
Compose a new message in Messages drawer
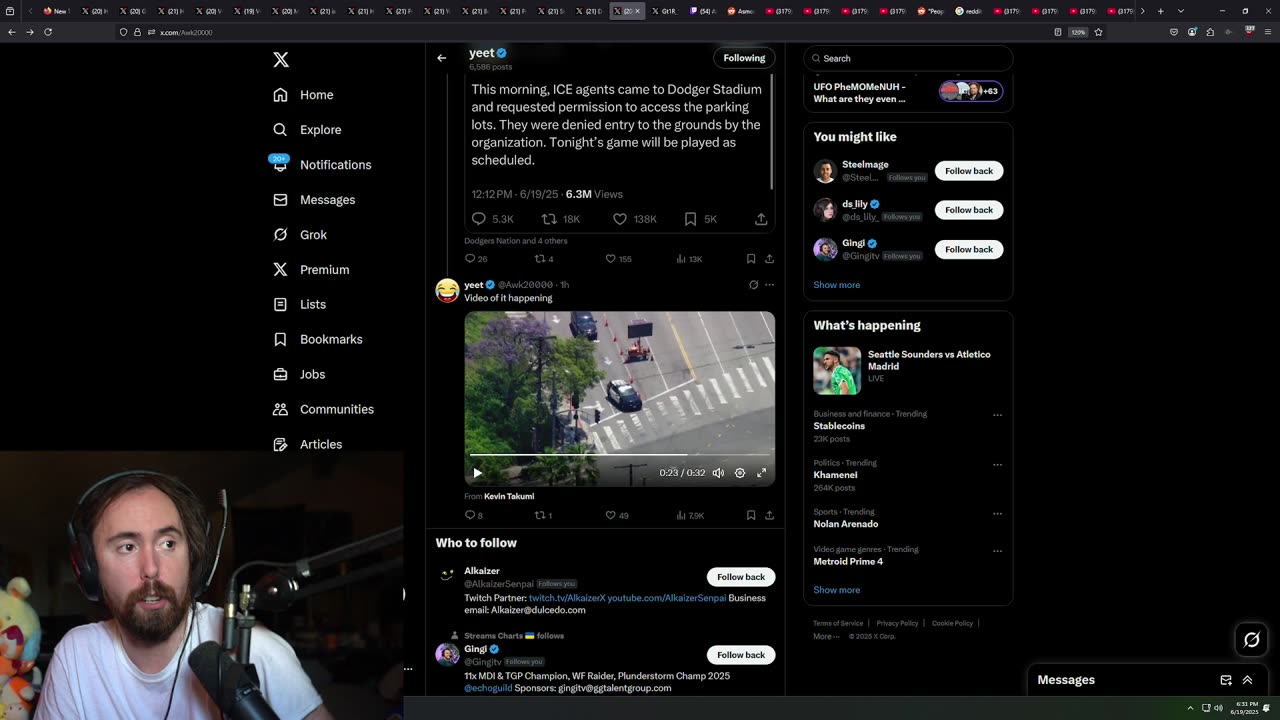click(x=1226, y=680)
